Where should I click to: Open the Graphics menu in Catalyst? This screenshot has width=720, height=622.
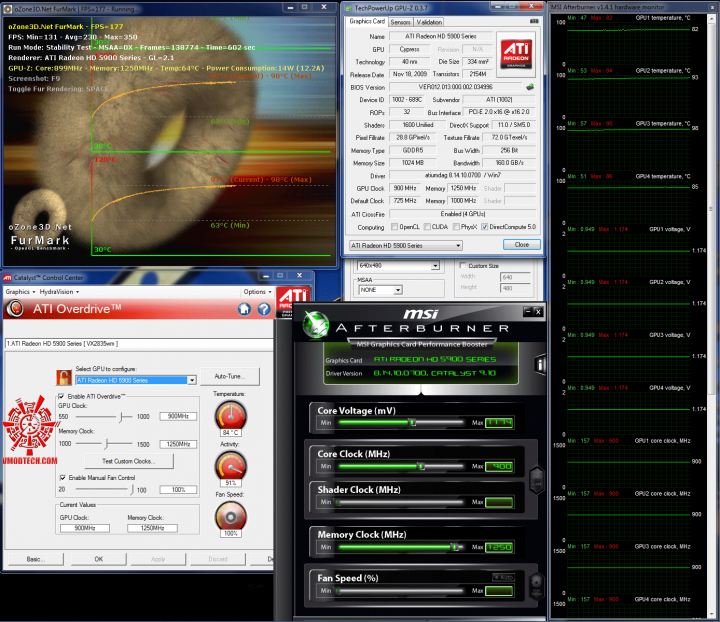point(20,292)
